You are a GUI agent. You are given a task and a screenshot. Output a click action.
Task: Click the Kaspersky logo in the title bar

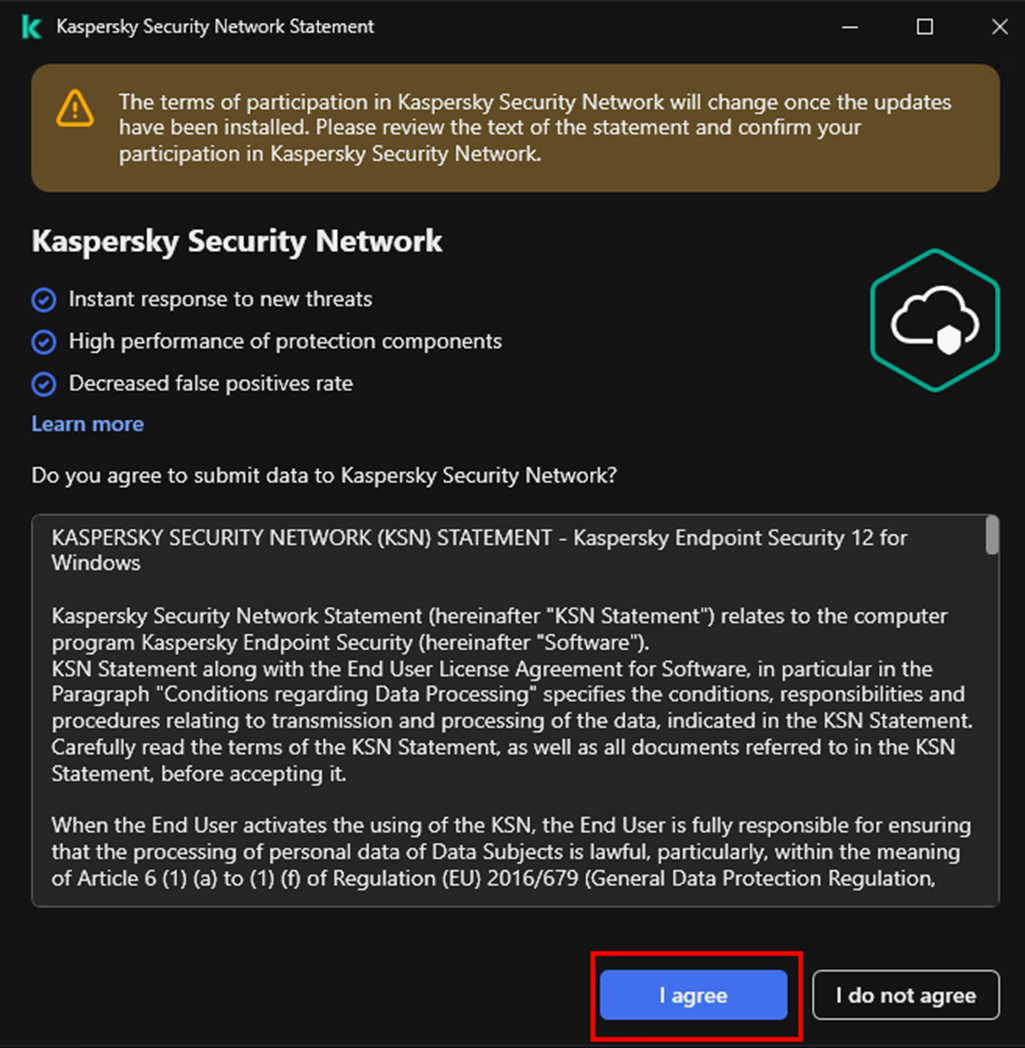point(31,27)
